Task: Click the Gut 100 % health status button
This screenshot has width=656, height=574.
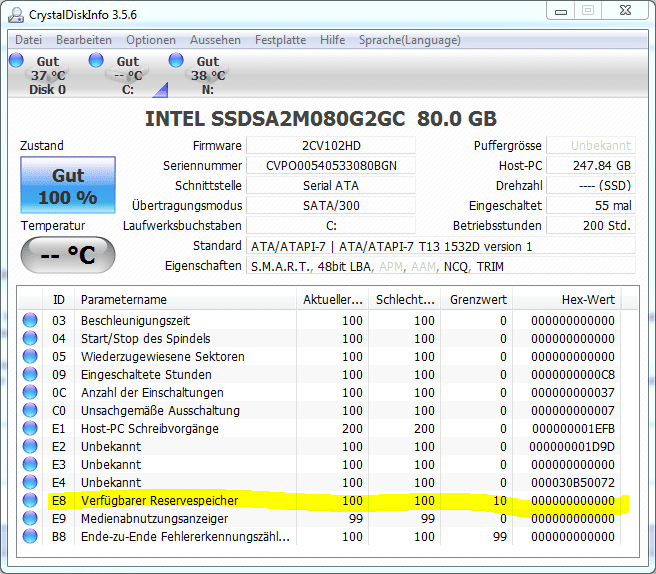Action: (68, 185)
